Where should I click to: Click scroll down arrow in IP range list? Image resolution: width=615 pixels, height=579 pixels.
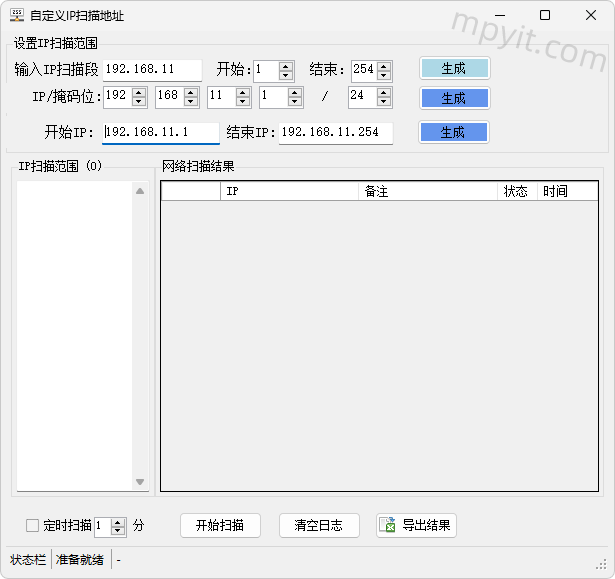click(140, 482)
